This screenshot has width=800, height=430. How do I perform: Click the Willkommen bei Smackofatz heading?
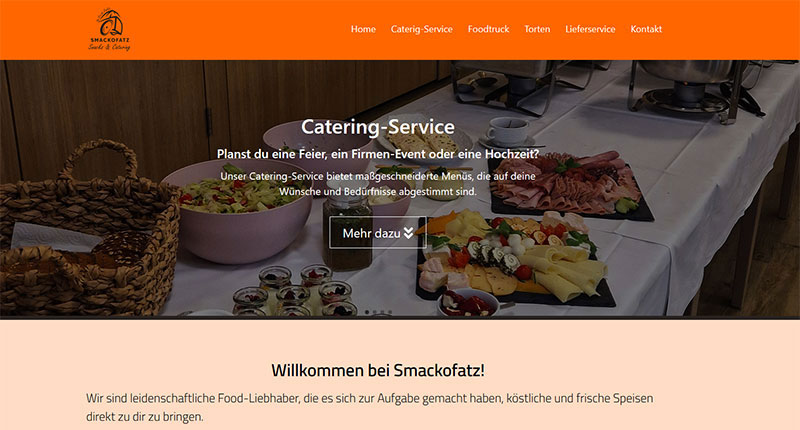pos(378,370)
